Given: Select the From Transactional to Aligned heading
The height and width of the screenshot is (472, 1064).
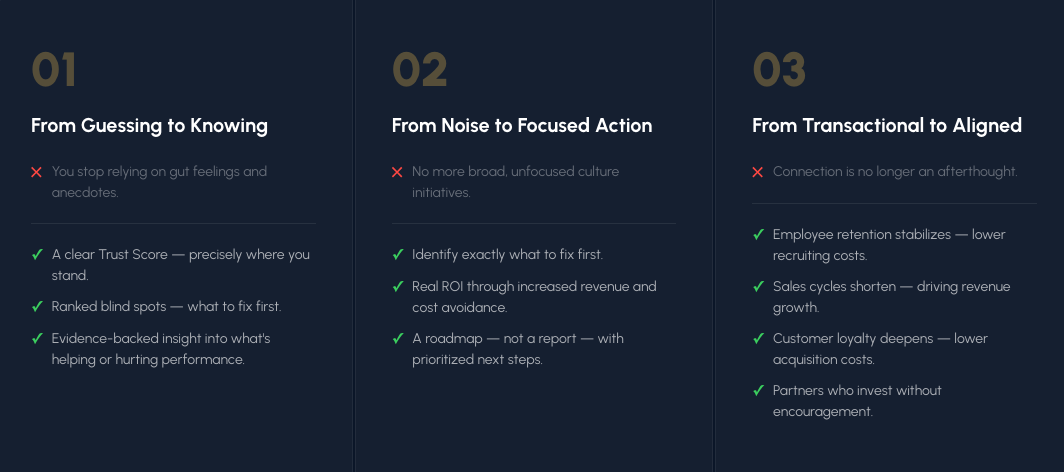Looking at the screenshot, I should (887, 125).
